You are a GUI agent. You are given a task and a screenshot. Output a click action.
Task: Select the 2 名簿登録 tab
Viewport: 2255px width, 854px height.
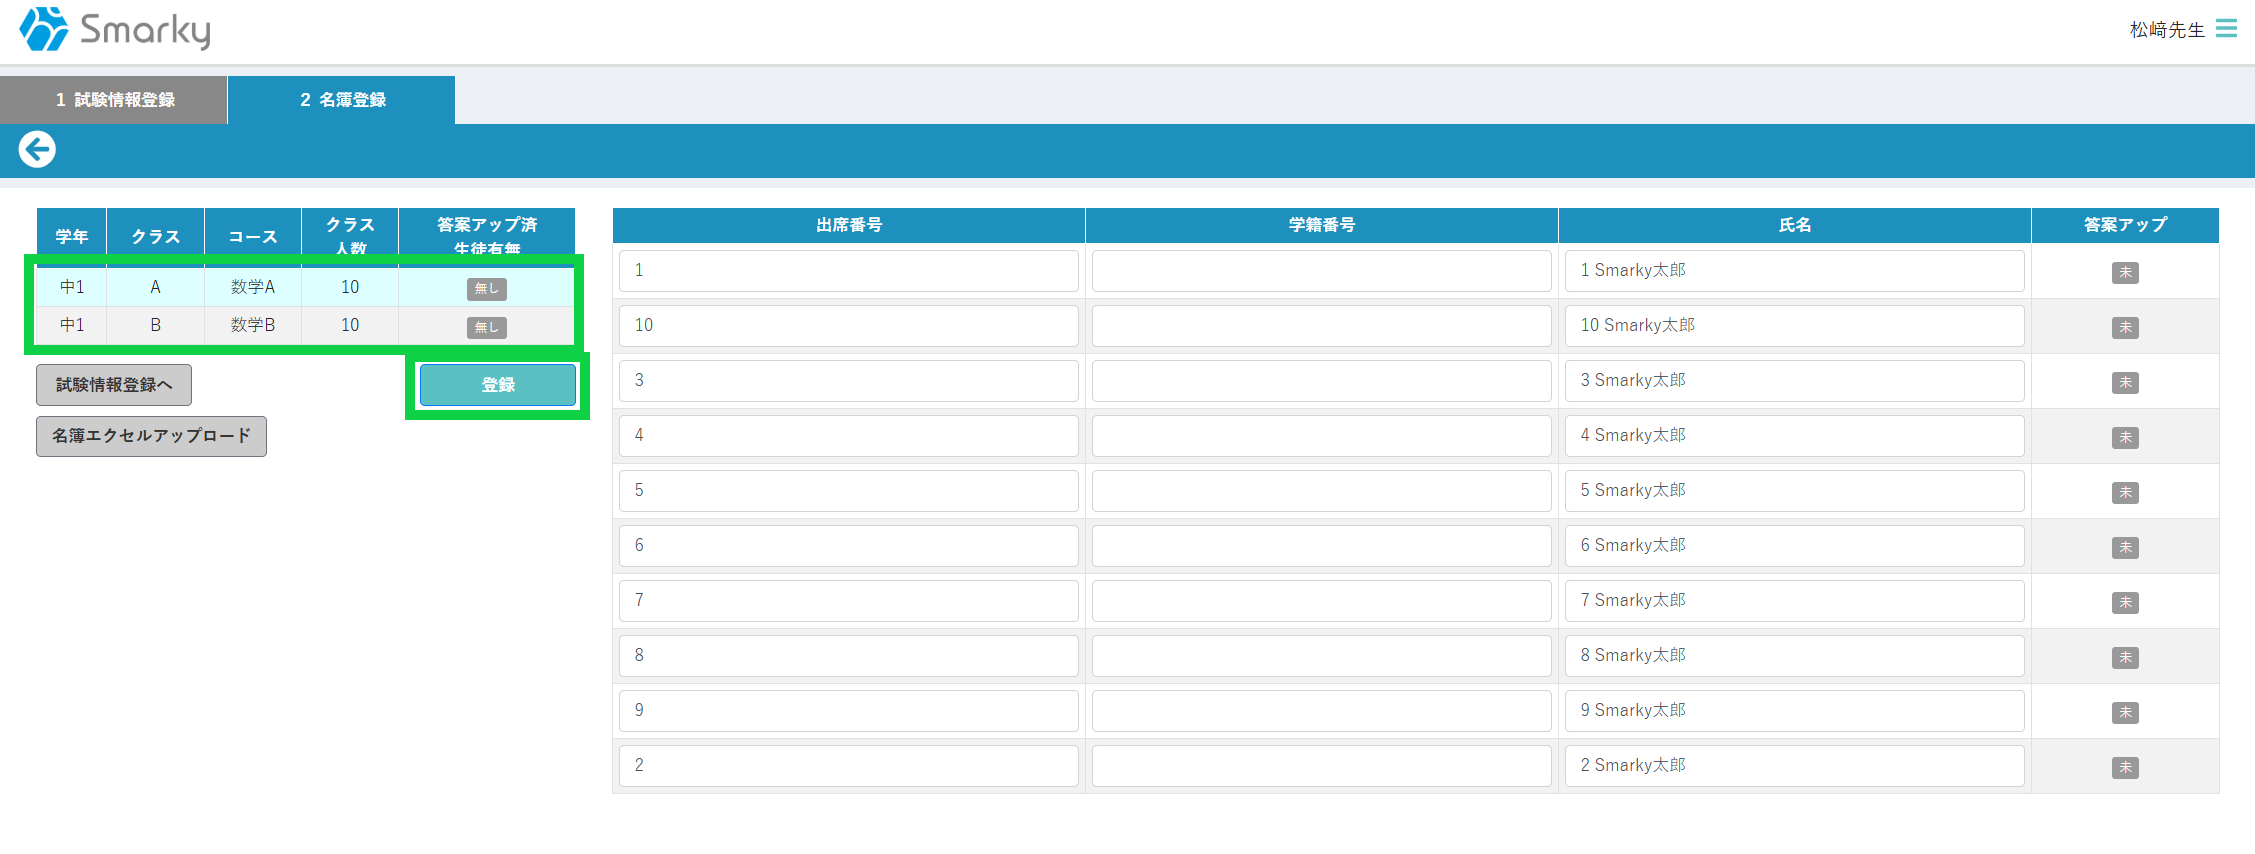(342, 100)
